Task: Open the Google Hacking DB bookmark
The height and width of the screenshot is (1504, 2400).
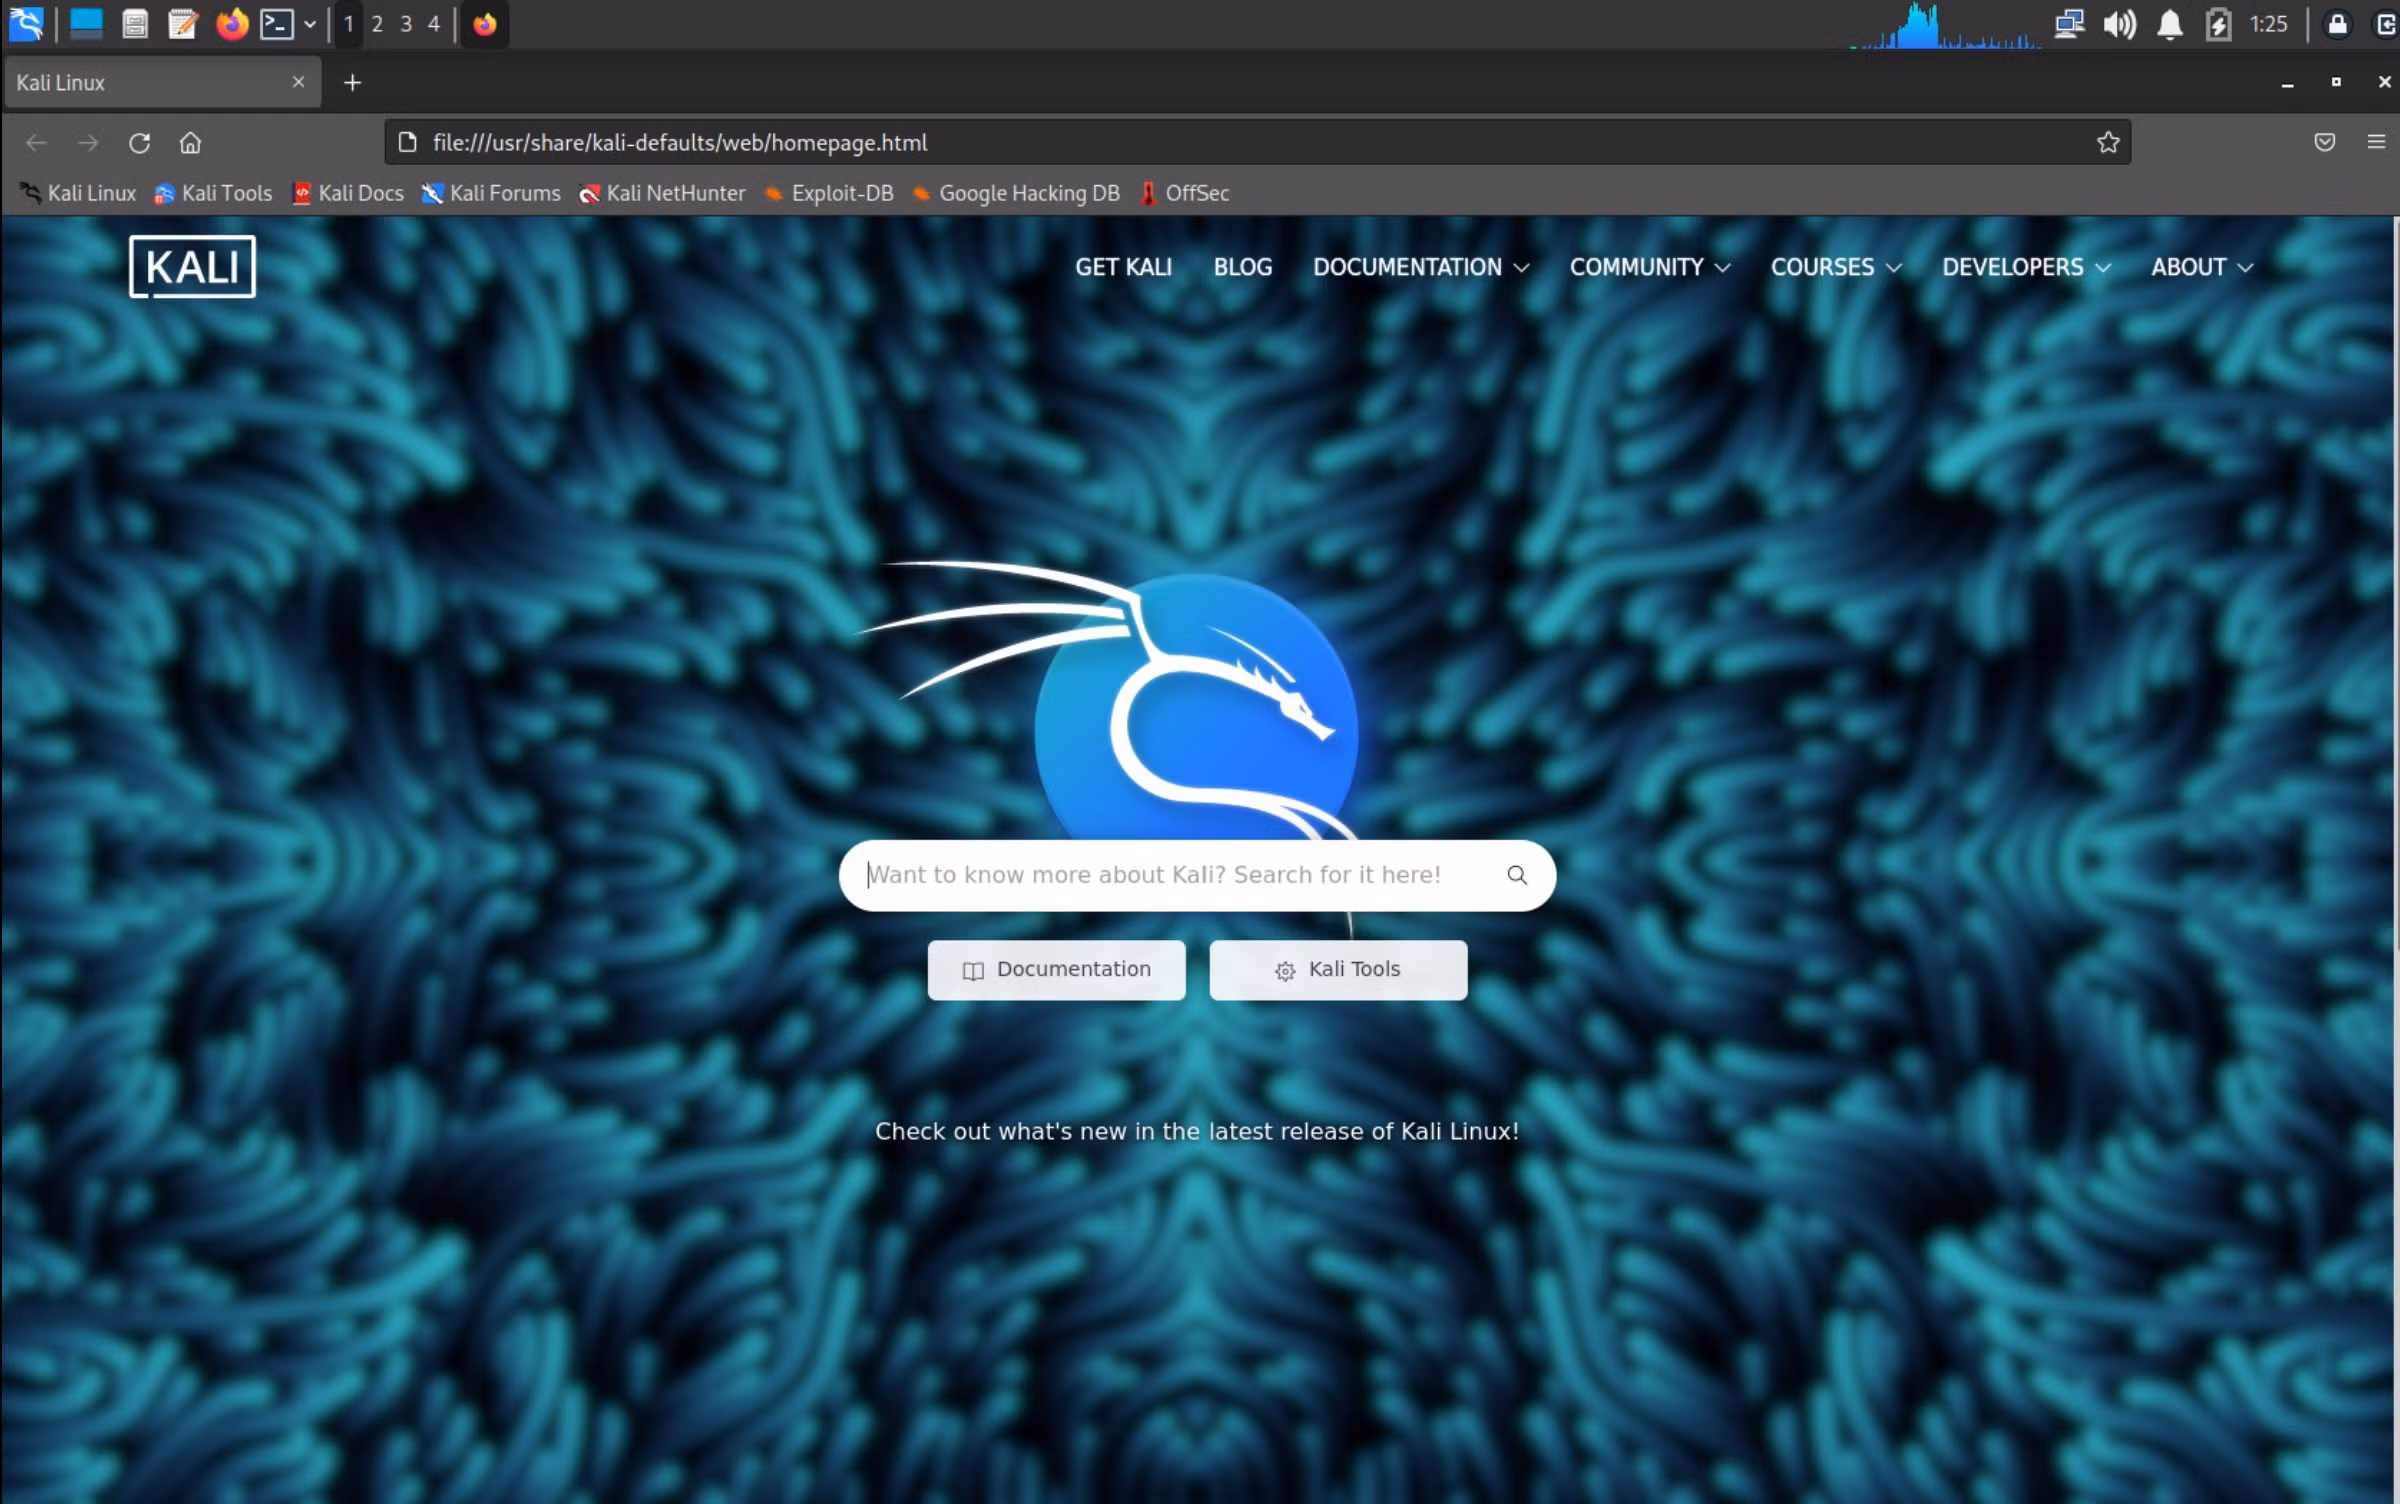Action: pos(1016,194)
